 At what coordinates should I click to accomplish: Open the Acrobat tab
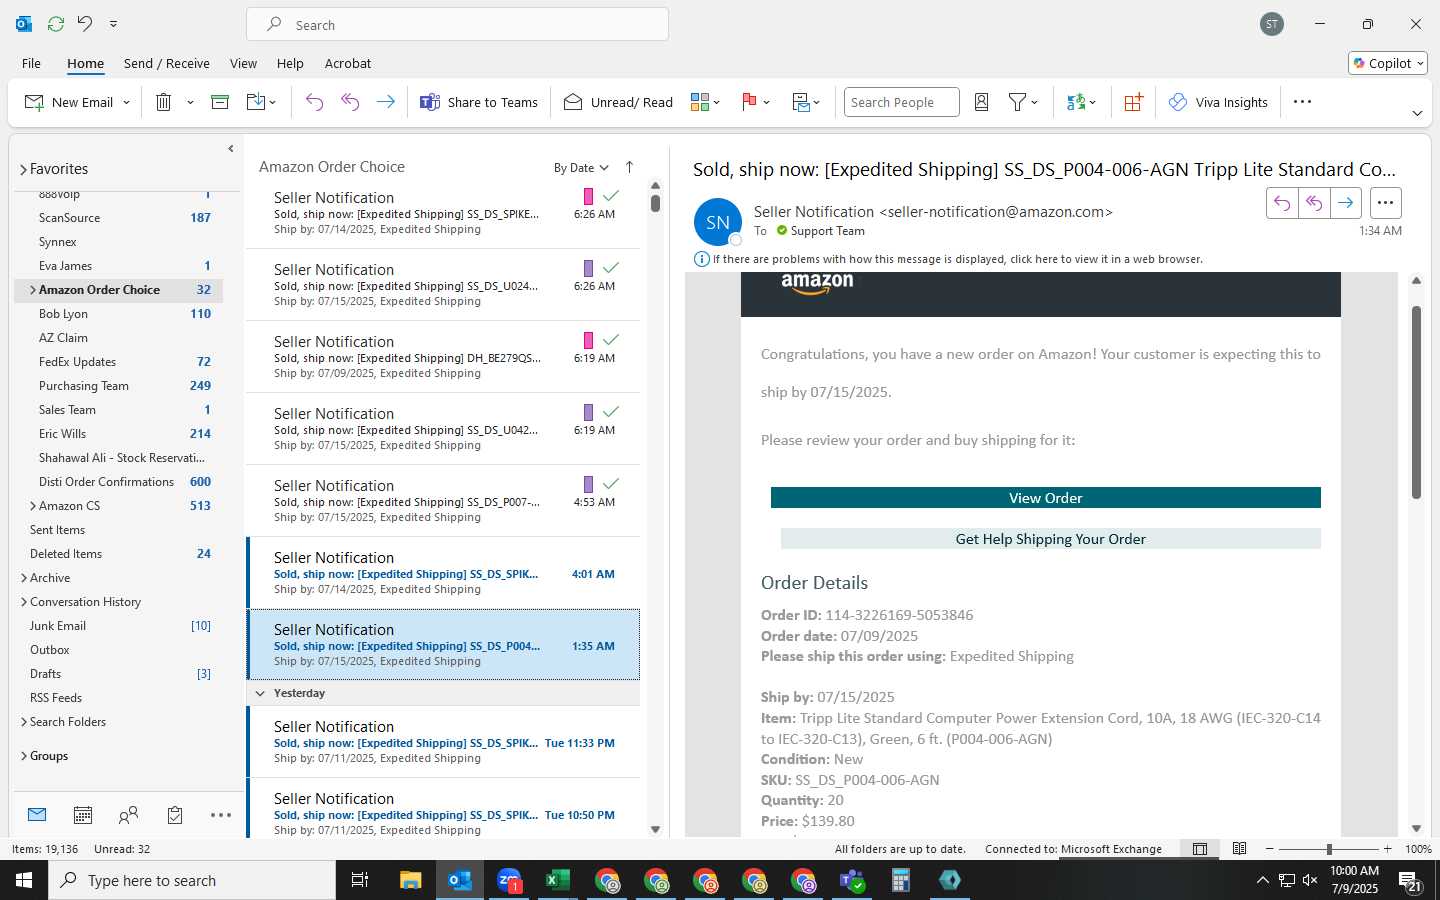[348, 63]
